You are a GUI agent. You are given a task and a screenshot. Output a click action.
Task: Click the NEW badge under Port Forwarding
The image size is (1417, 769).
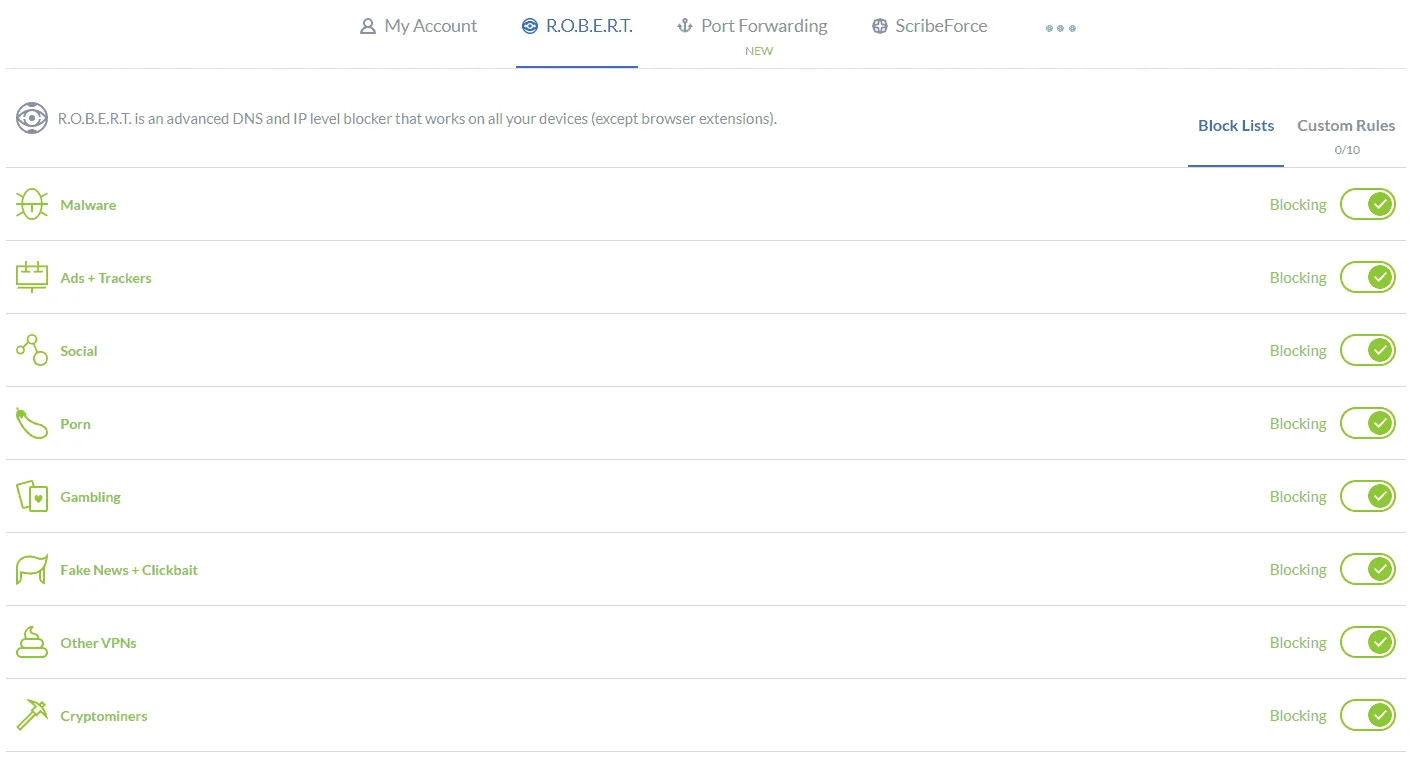pyautogui.click(x=759, y=51)
